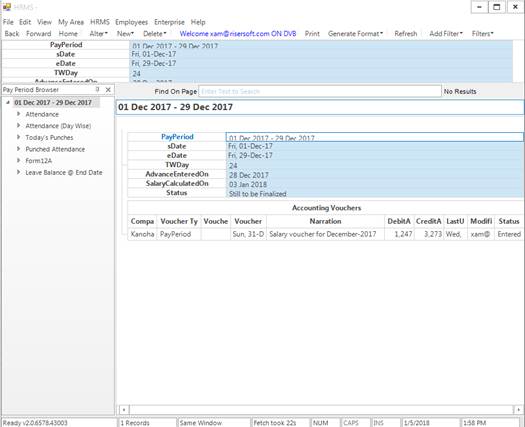
Task: Open the Edit menu
Action: pyautogui.click(x=25, y=22)
